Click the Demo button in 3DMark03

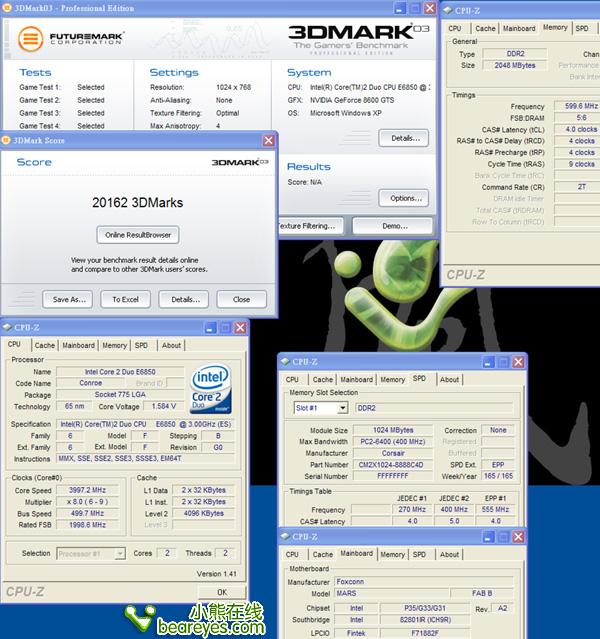(x=393, y=226)
